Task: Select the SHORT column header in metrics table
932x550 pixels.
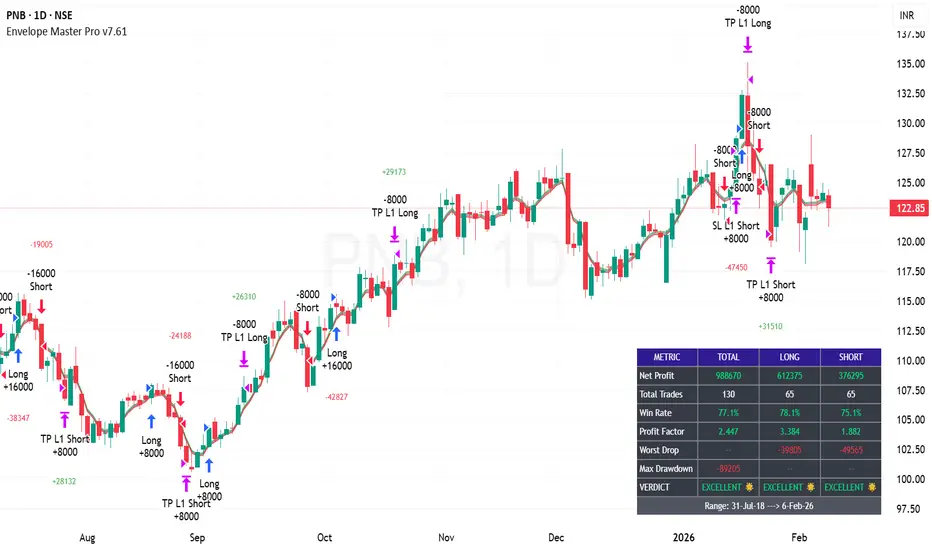Action: (x=850, y=357)
